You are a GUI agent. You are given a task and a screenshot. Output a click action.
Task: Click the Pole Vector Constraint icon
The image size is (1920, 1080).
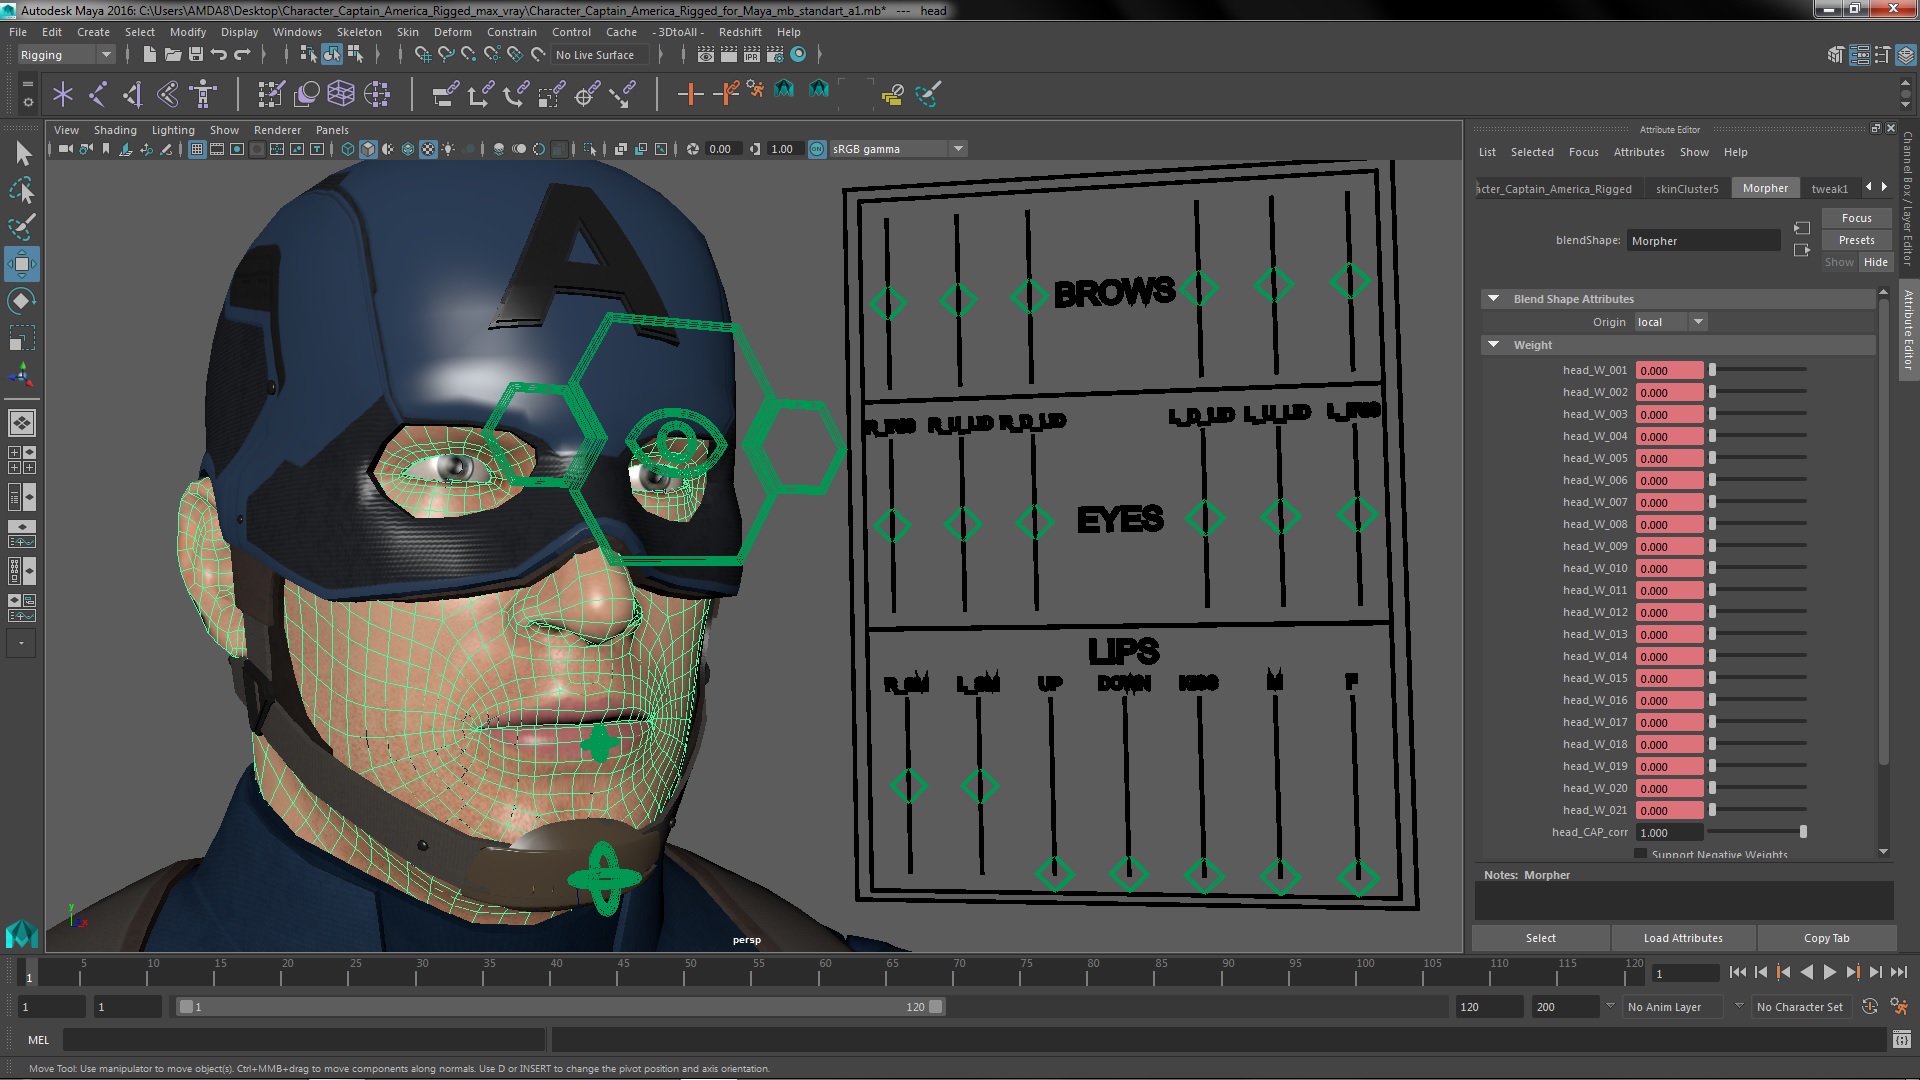point(622,95)
